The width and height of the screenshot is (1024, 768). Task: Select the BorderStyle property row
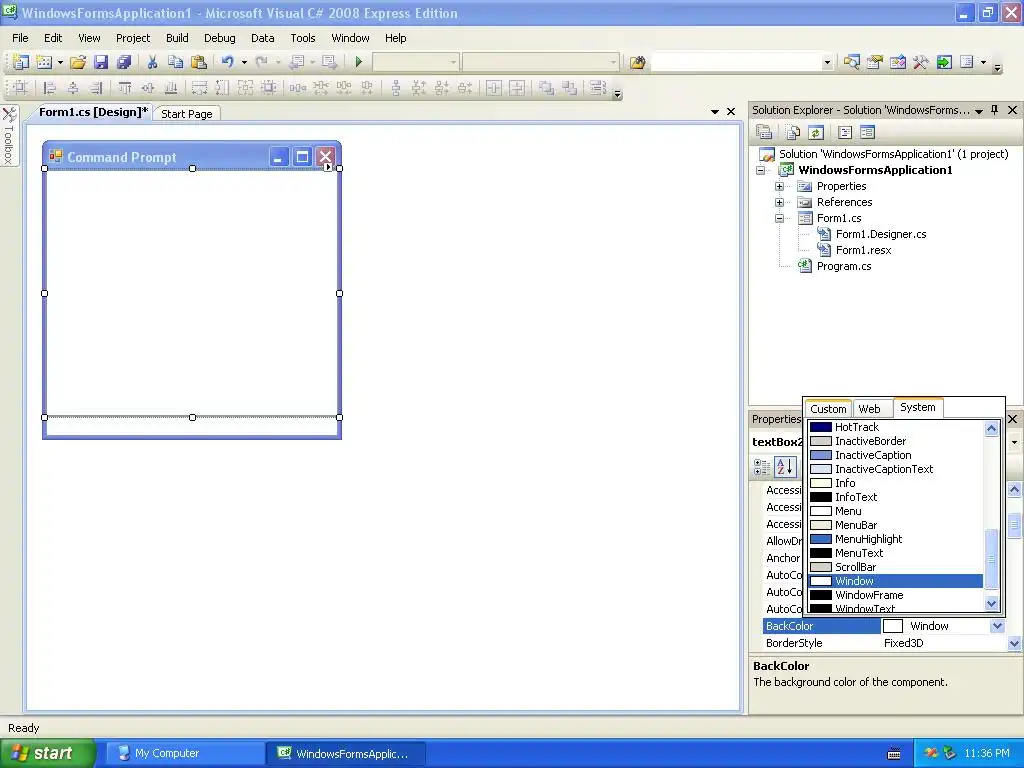[x=884, y=643]
